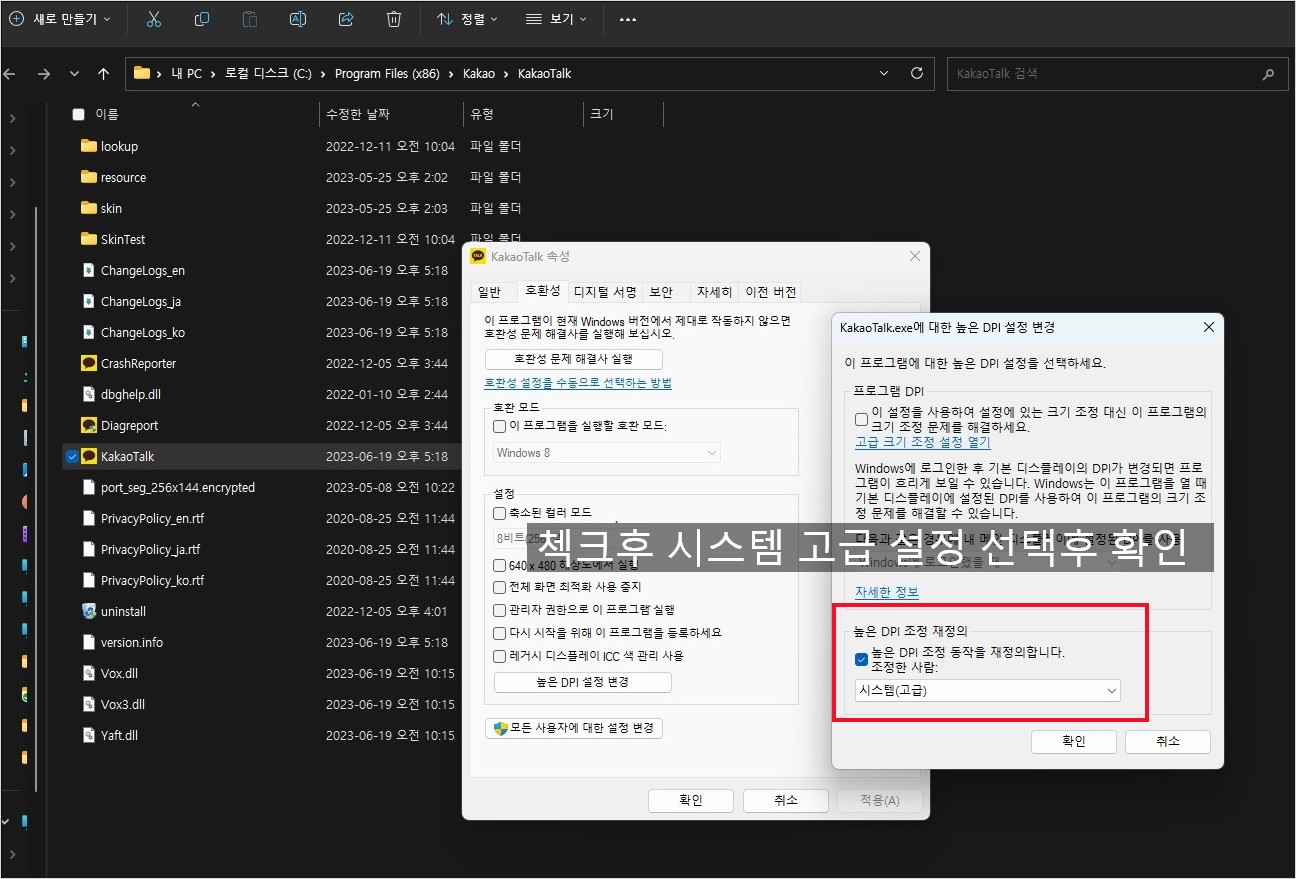Click the Rename icon in toolbar
Image resolution: width=1296 pixels, height=879 pixels.
coord(298,19)
